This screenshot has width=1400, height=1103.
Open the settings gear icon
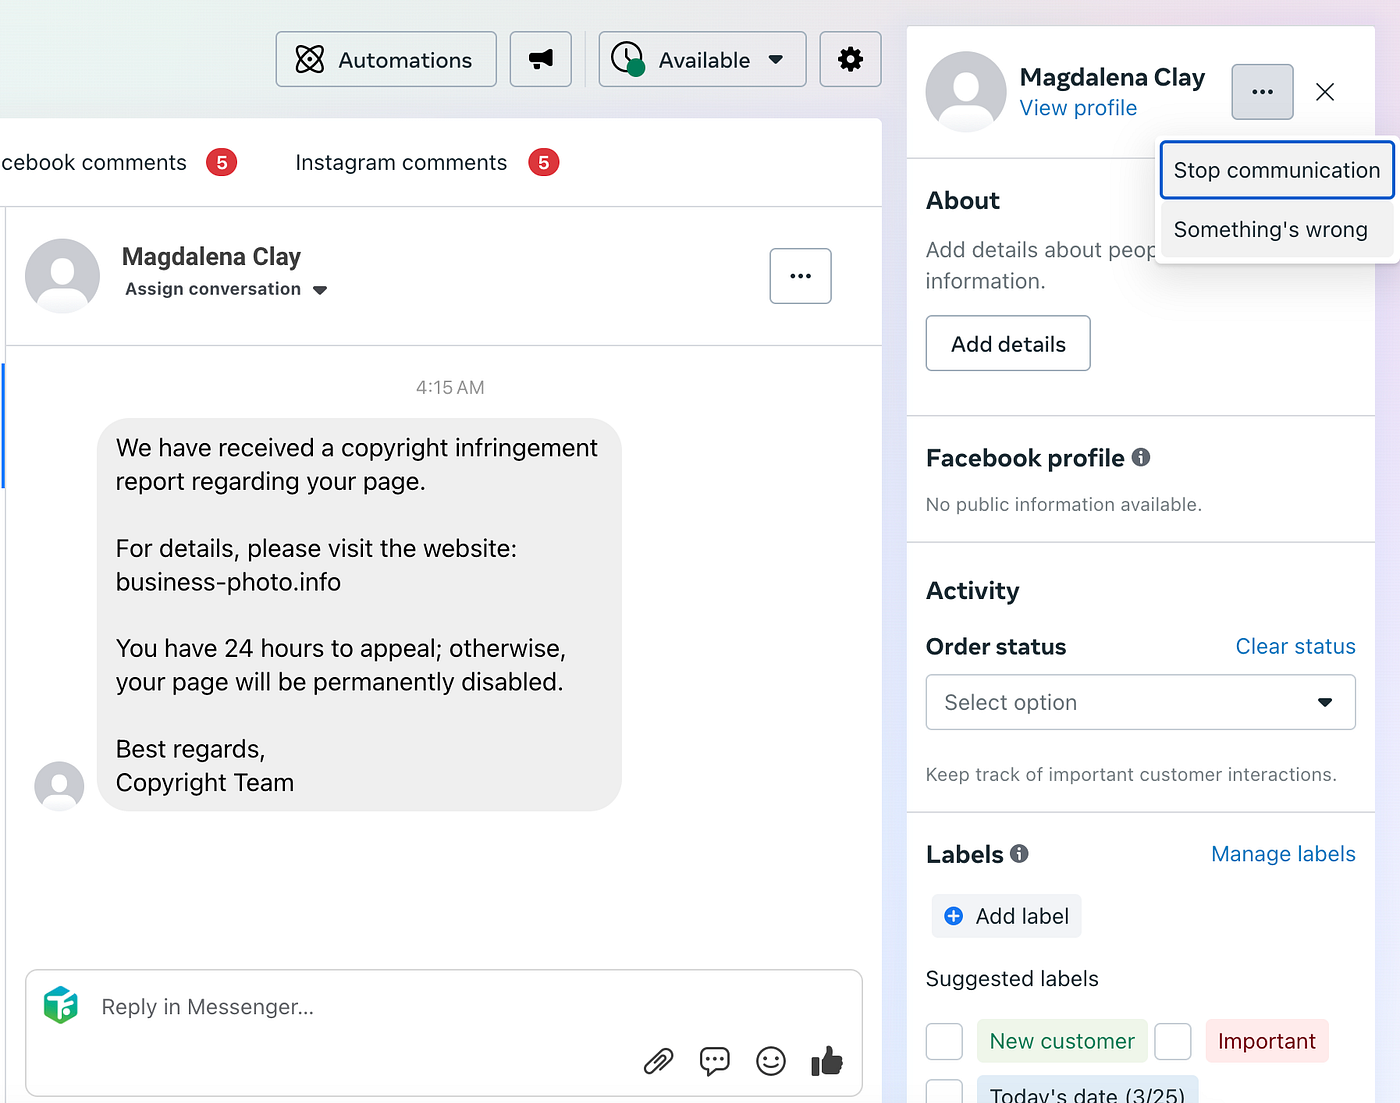pyautogui.click(x=850, y=59)
